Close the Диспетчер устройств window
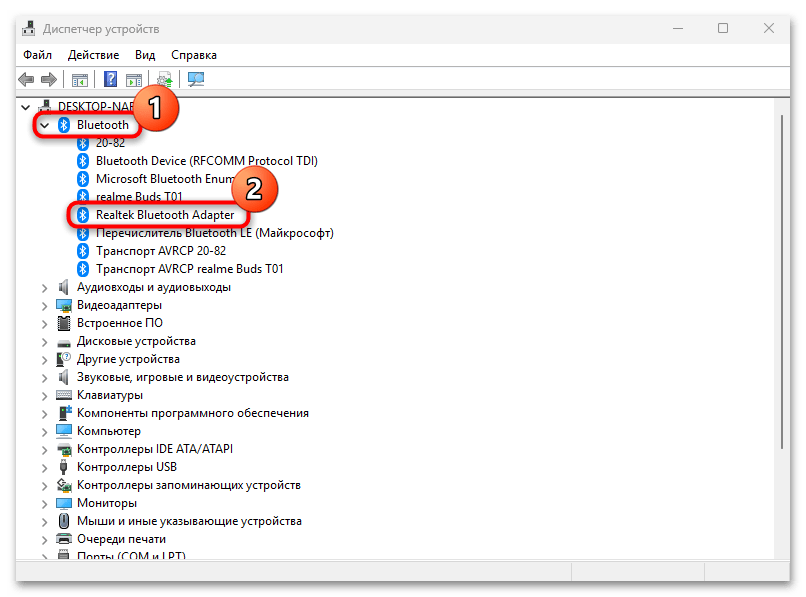The image size is (806, 597). click(x=768, y=28)
